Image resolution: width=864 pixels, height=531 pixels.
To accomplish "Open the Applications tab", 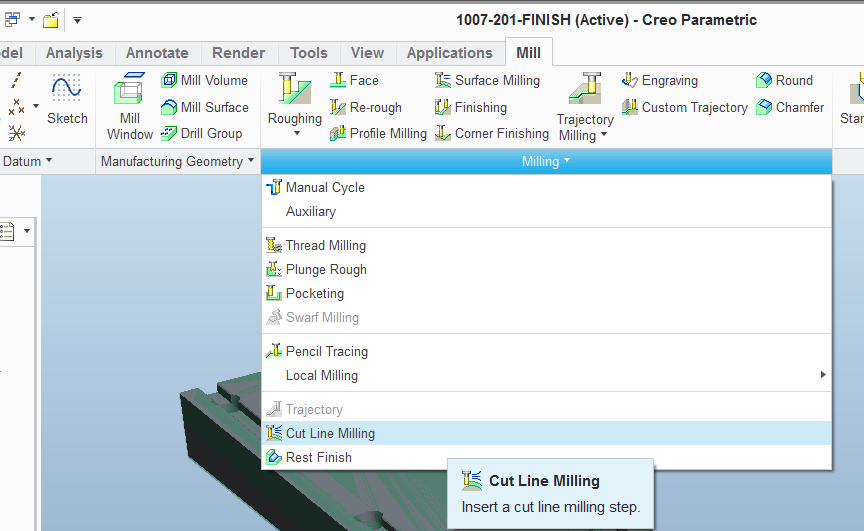I will (450, 53).
